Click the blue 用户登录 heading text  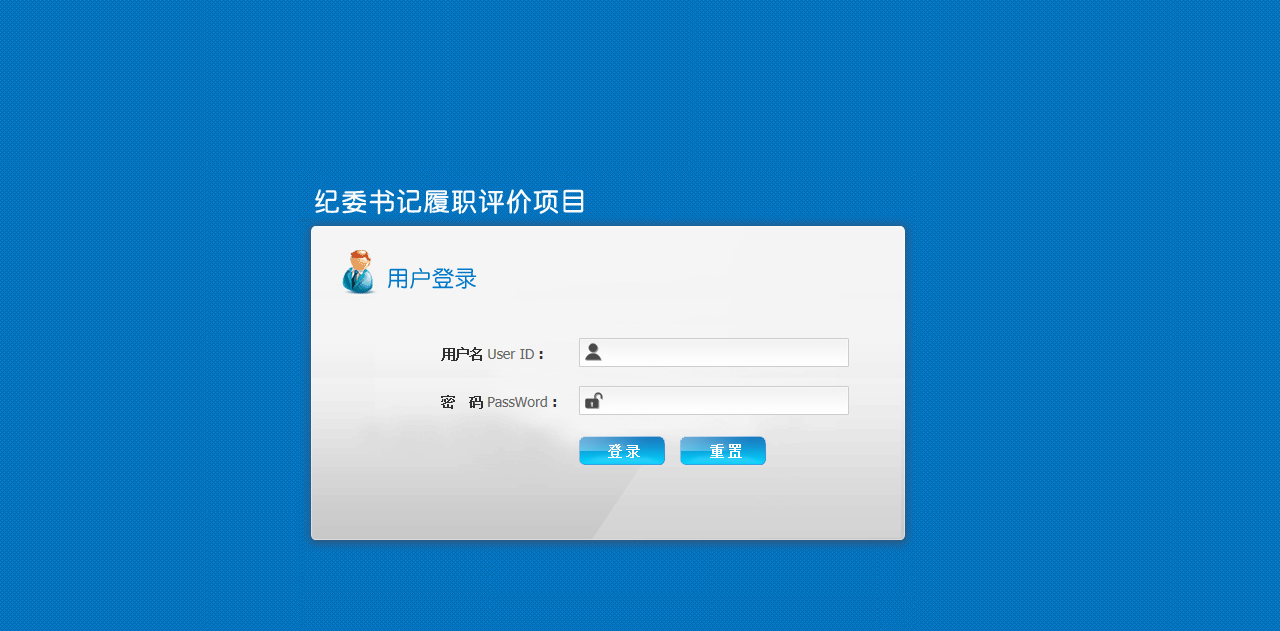click(432, 279)
